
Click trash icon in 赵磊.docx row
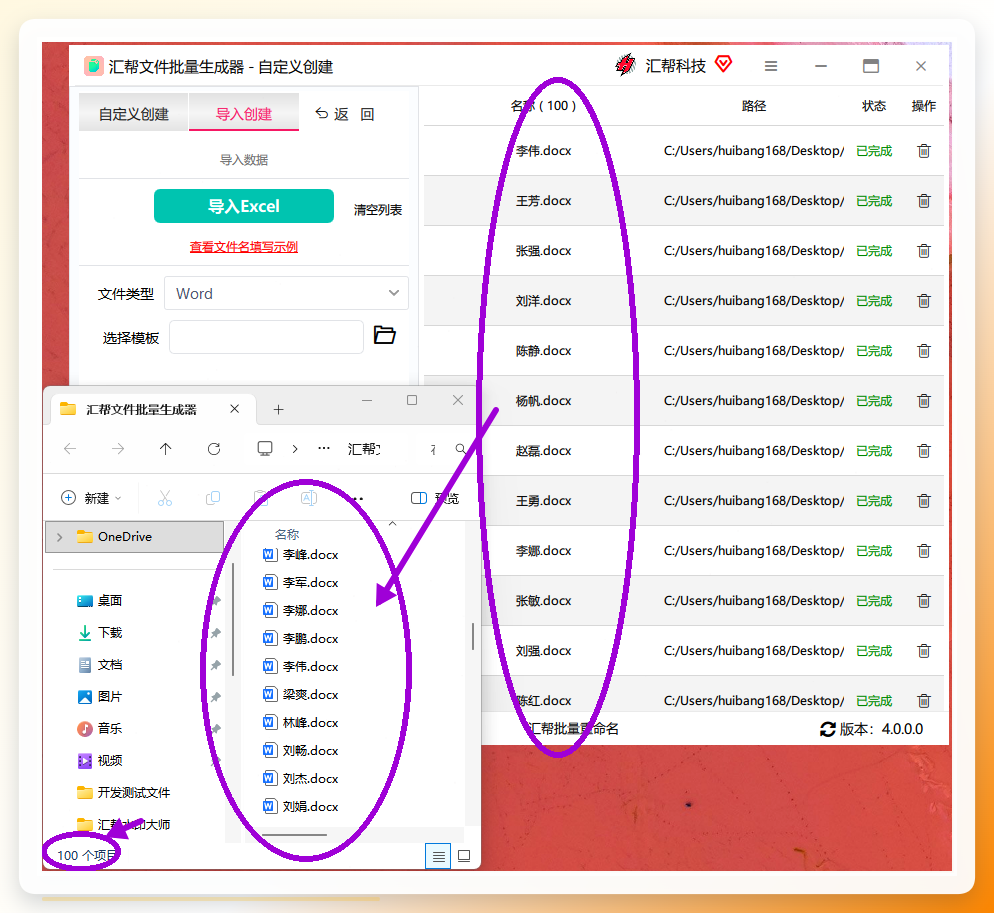pos(924,451)
